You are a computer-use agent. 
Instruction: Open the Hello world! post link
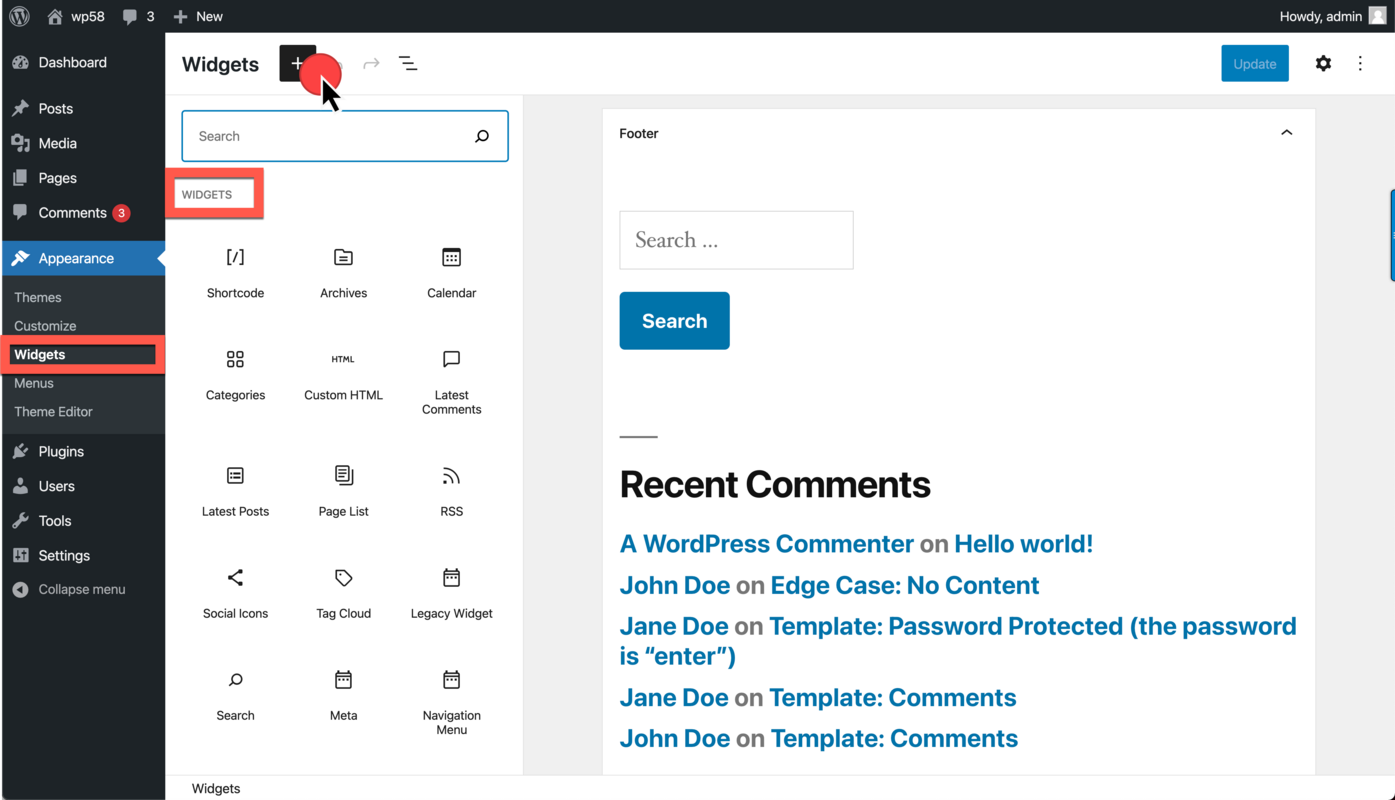coord(1022,543)
